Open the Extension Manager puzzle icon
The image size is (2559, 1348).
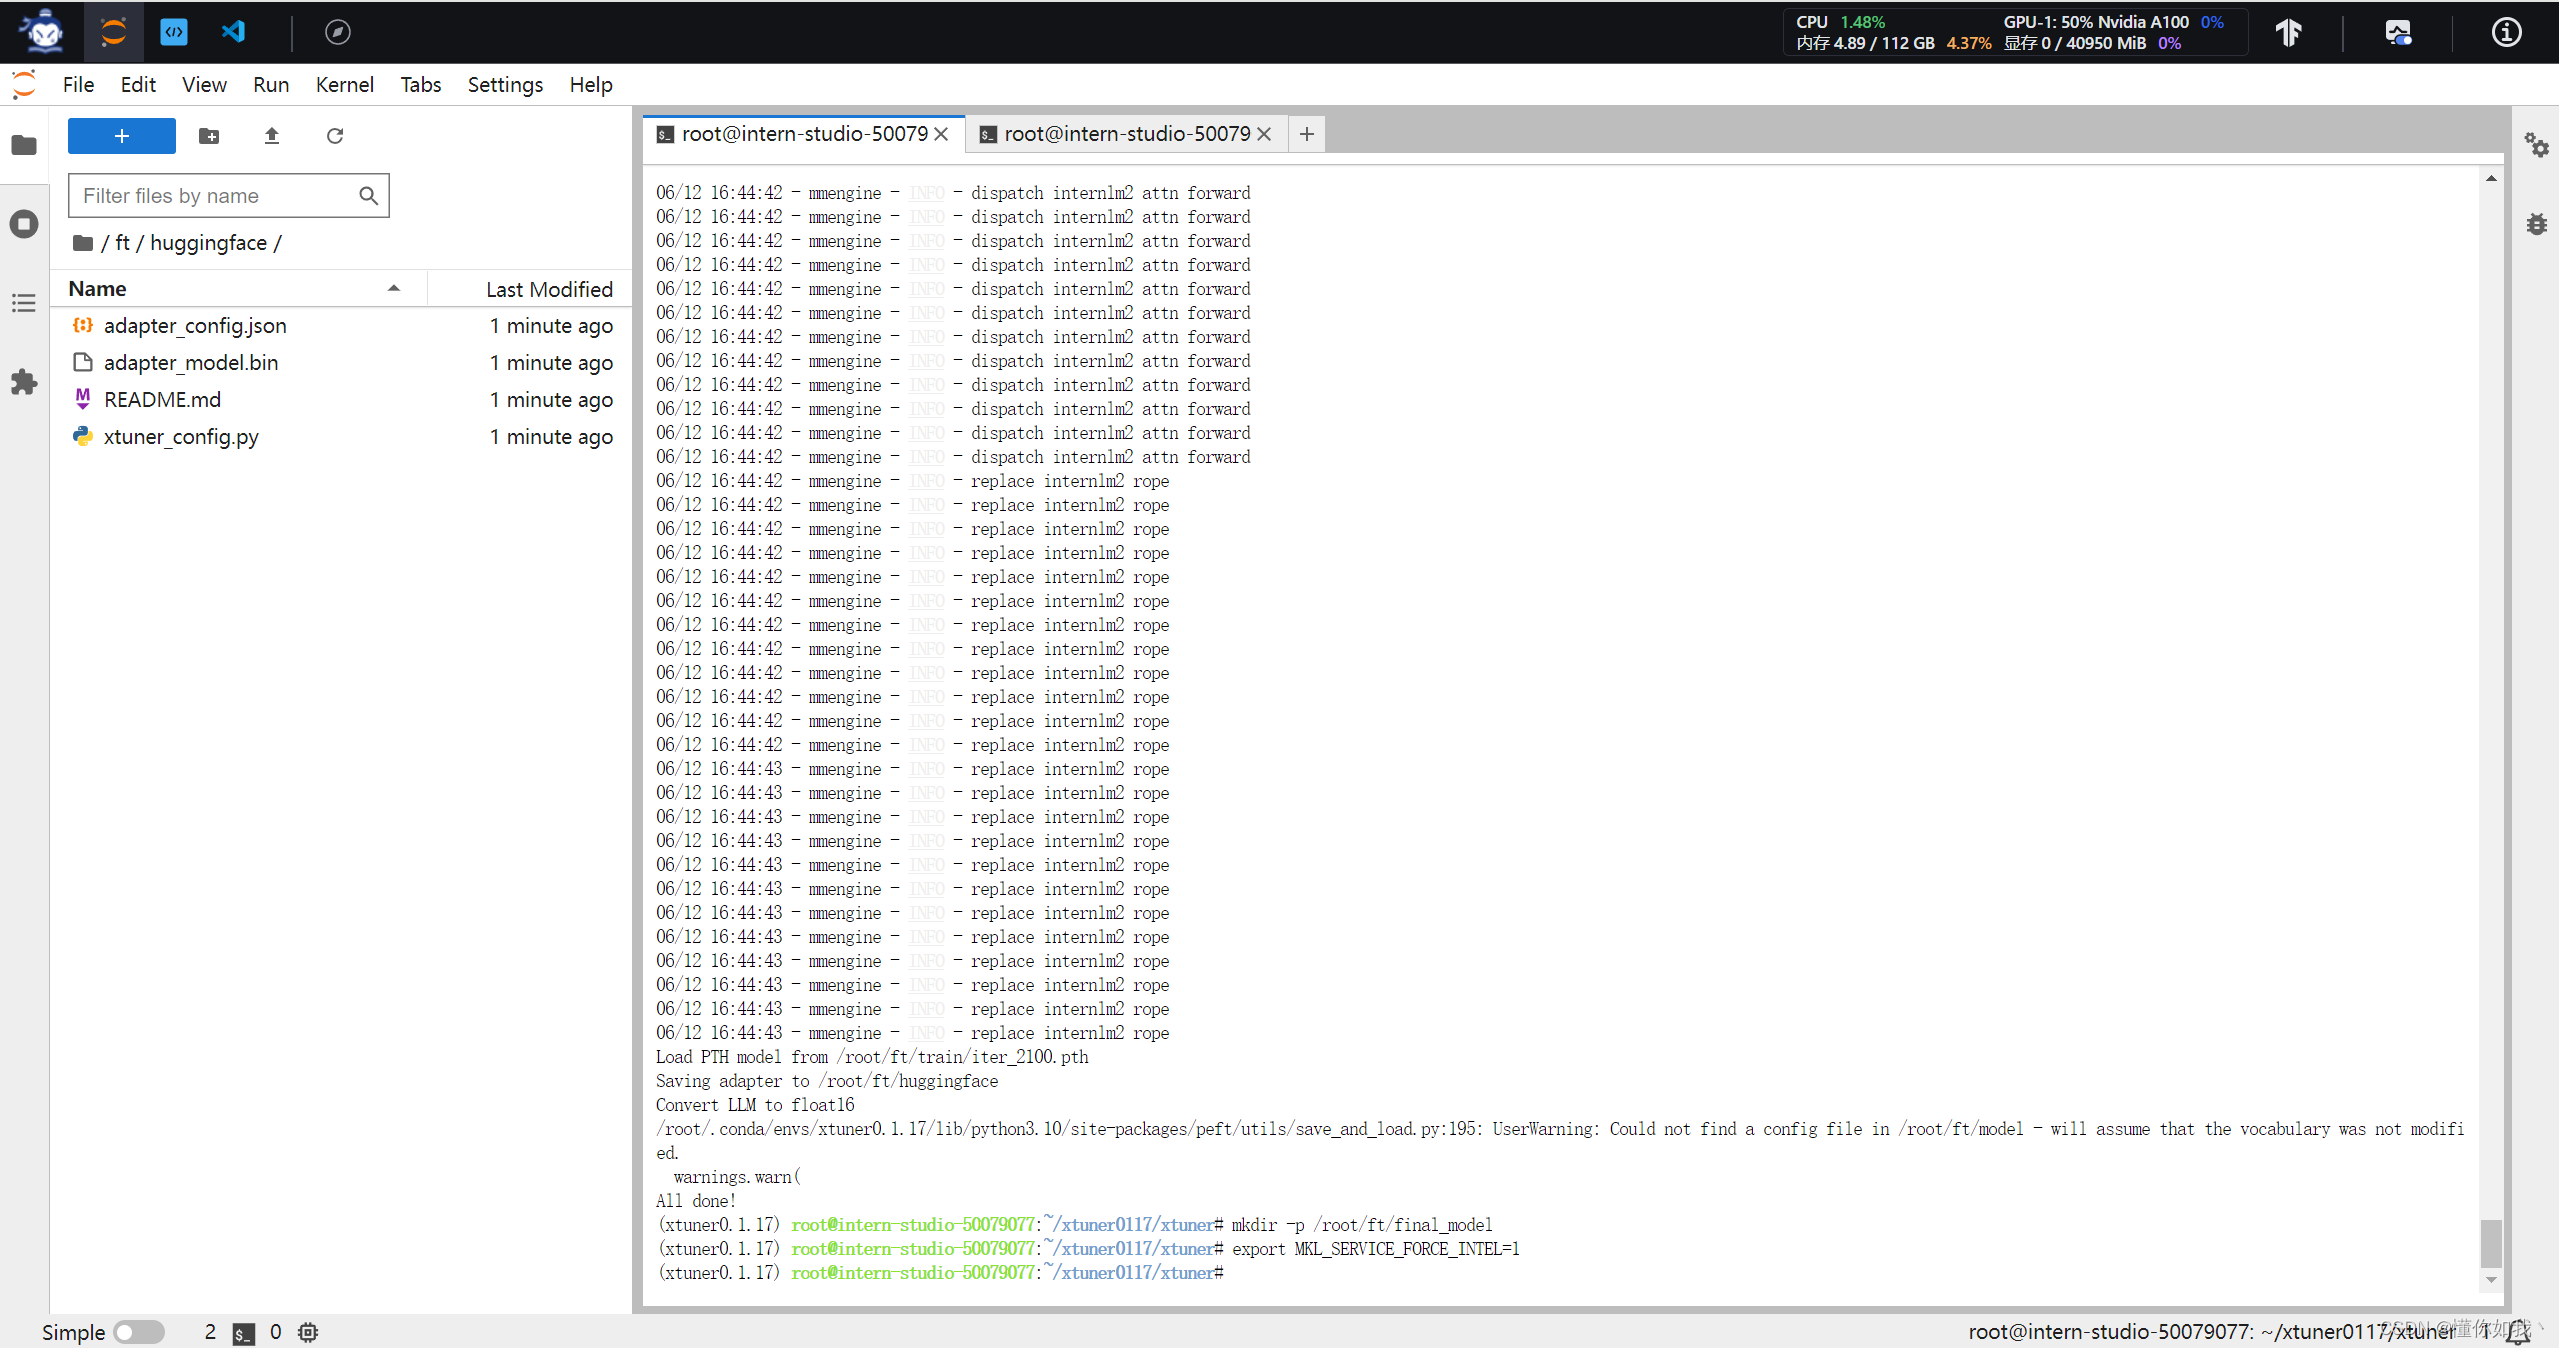24,381
